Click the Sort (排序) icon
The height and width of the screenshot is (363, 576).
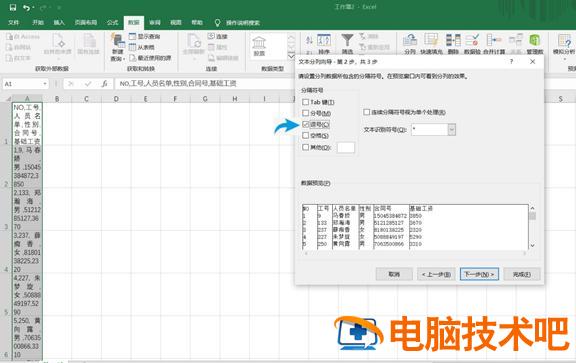(x=324, y=40)
